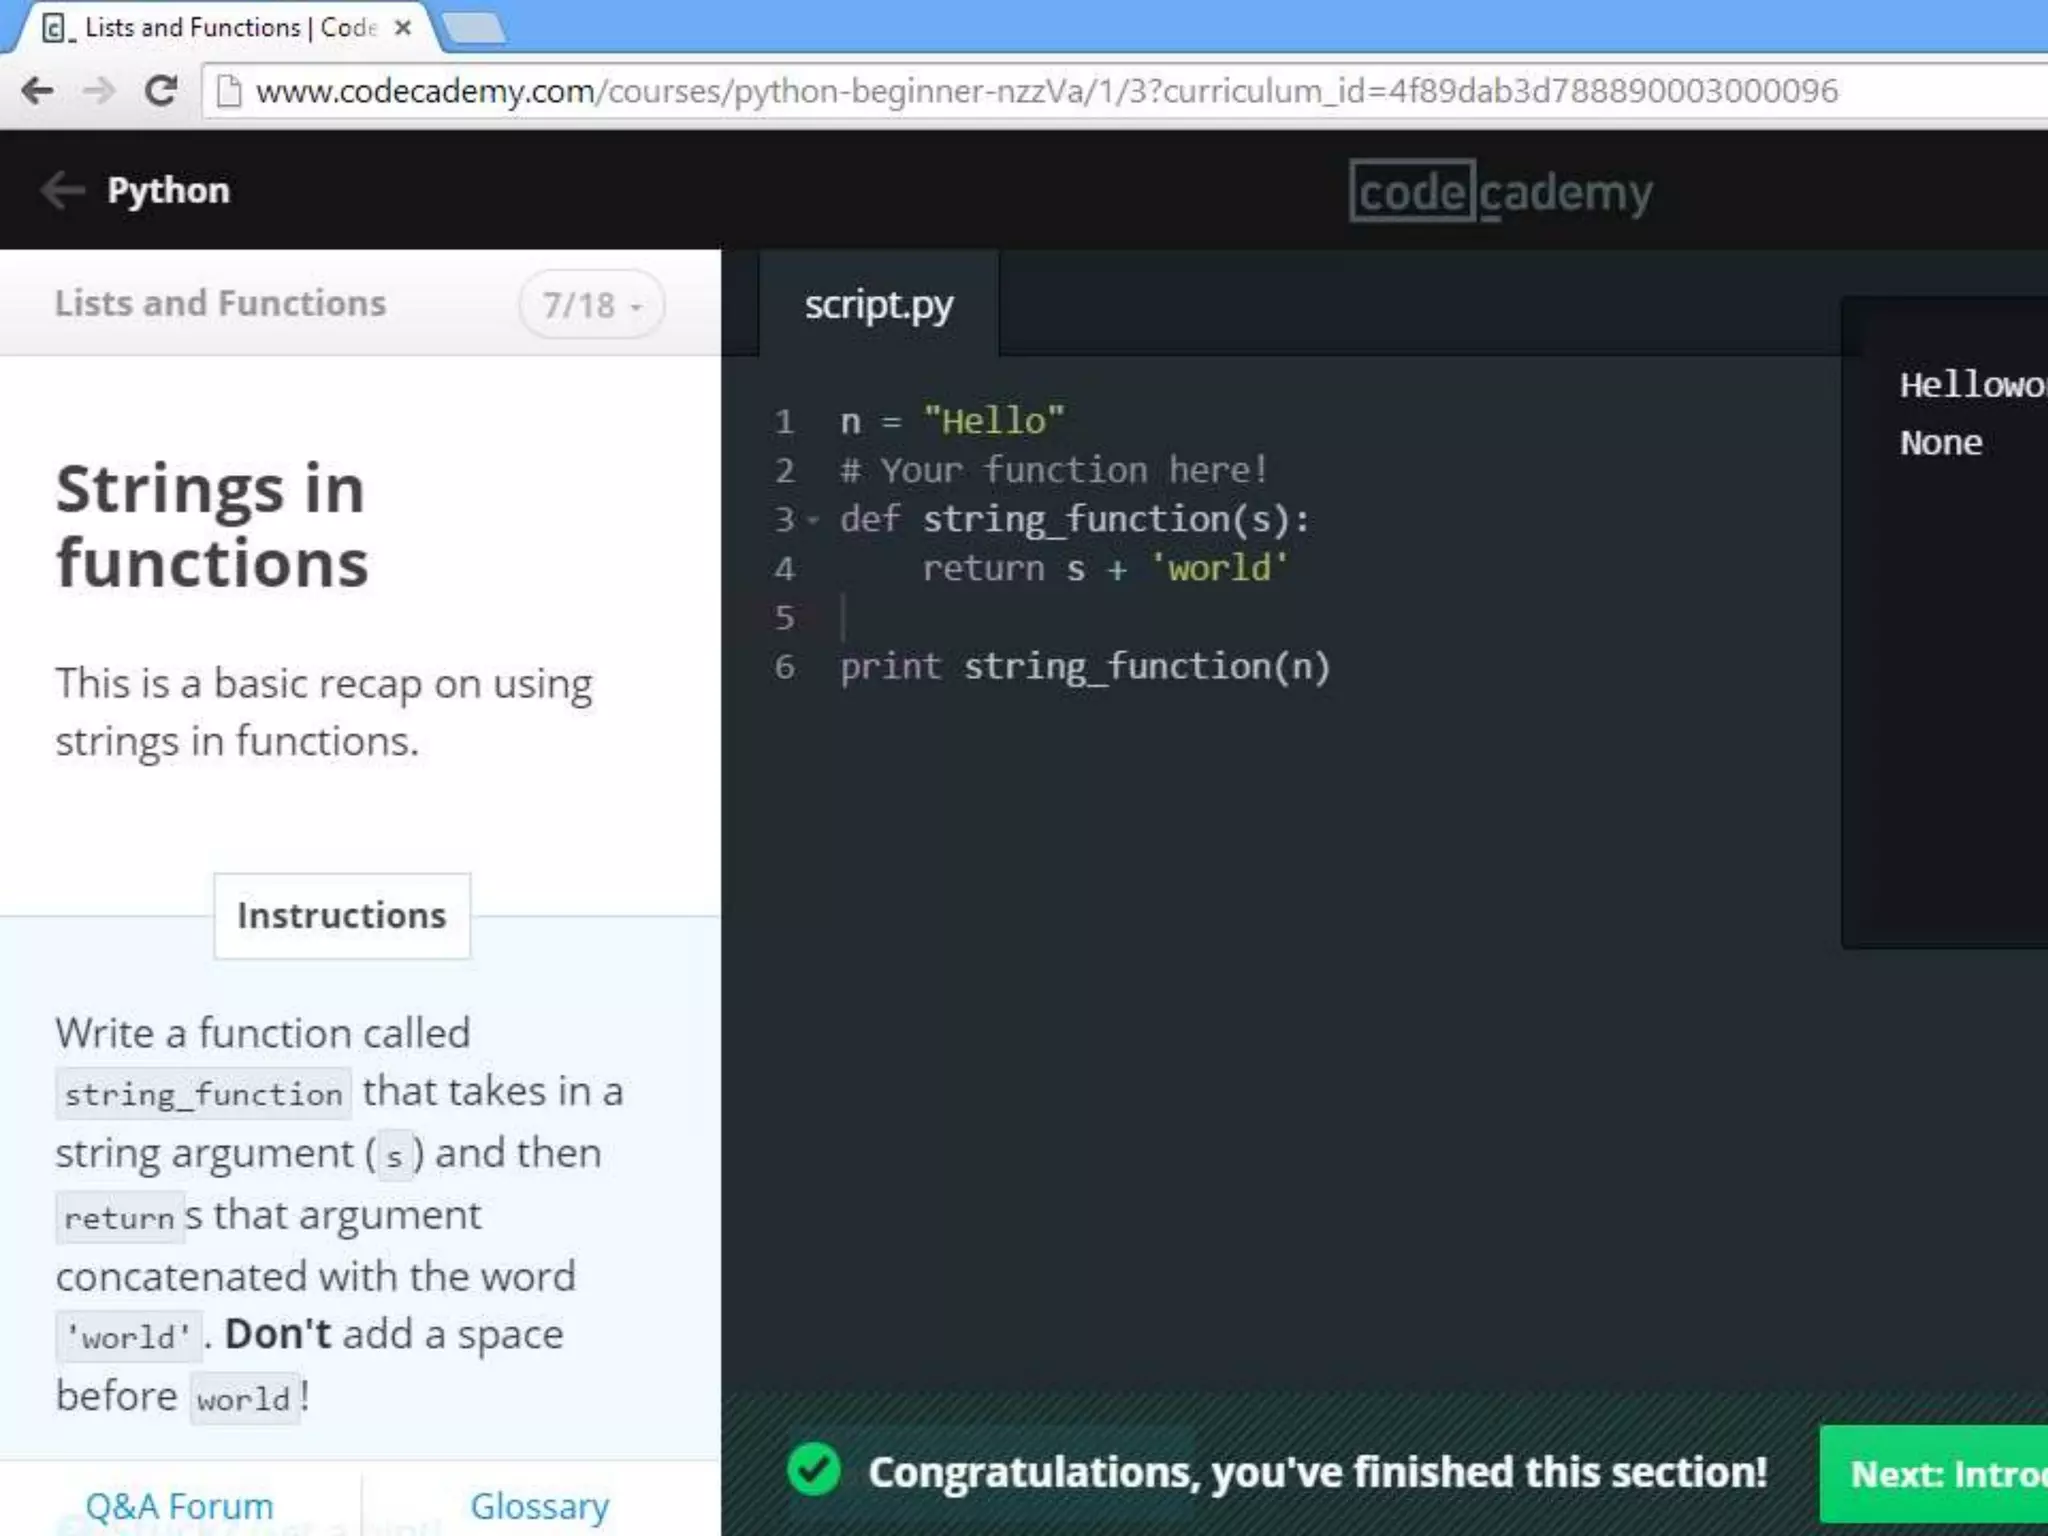Click code line 1 containing n = "Hello"
The width and height of the screenshot is (2048, 1536).
click(x=952, y=421)
